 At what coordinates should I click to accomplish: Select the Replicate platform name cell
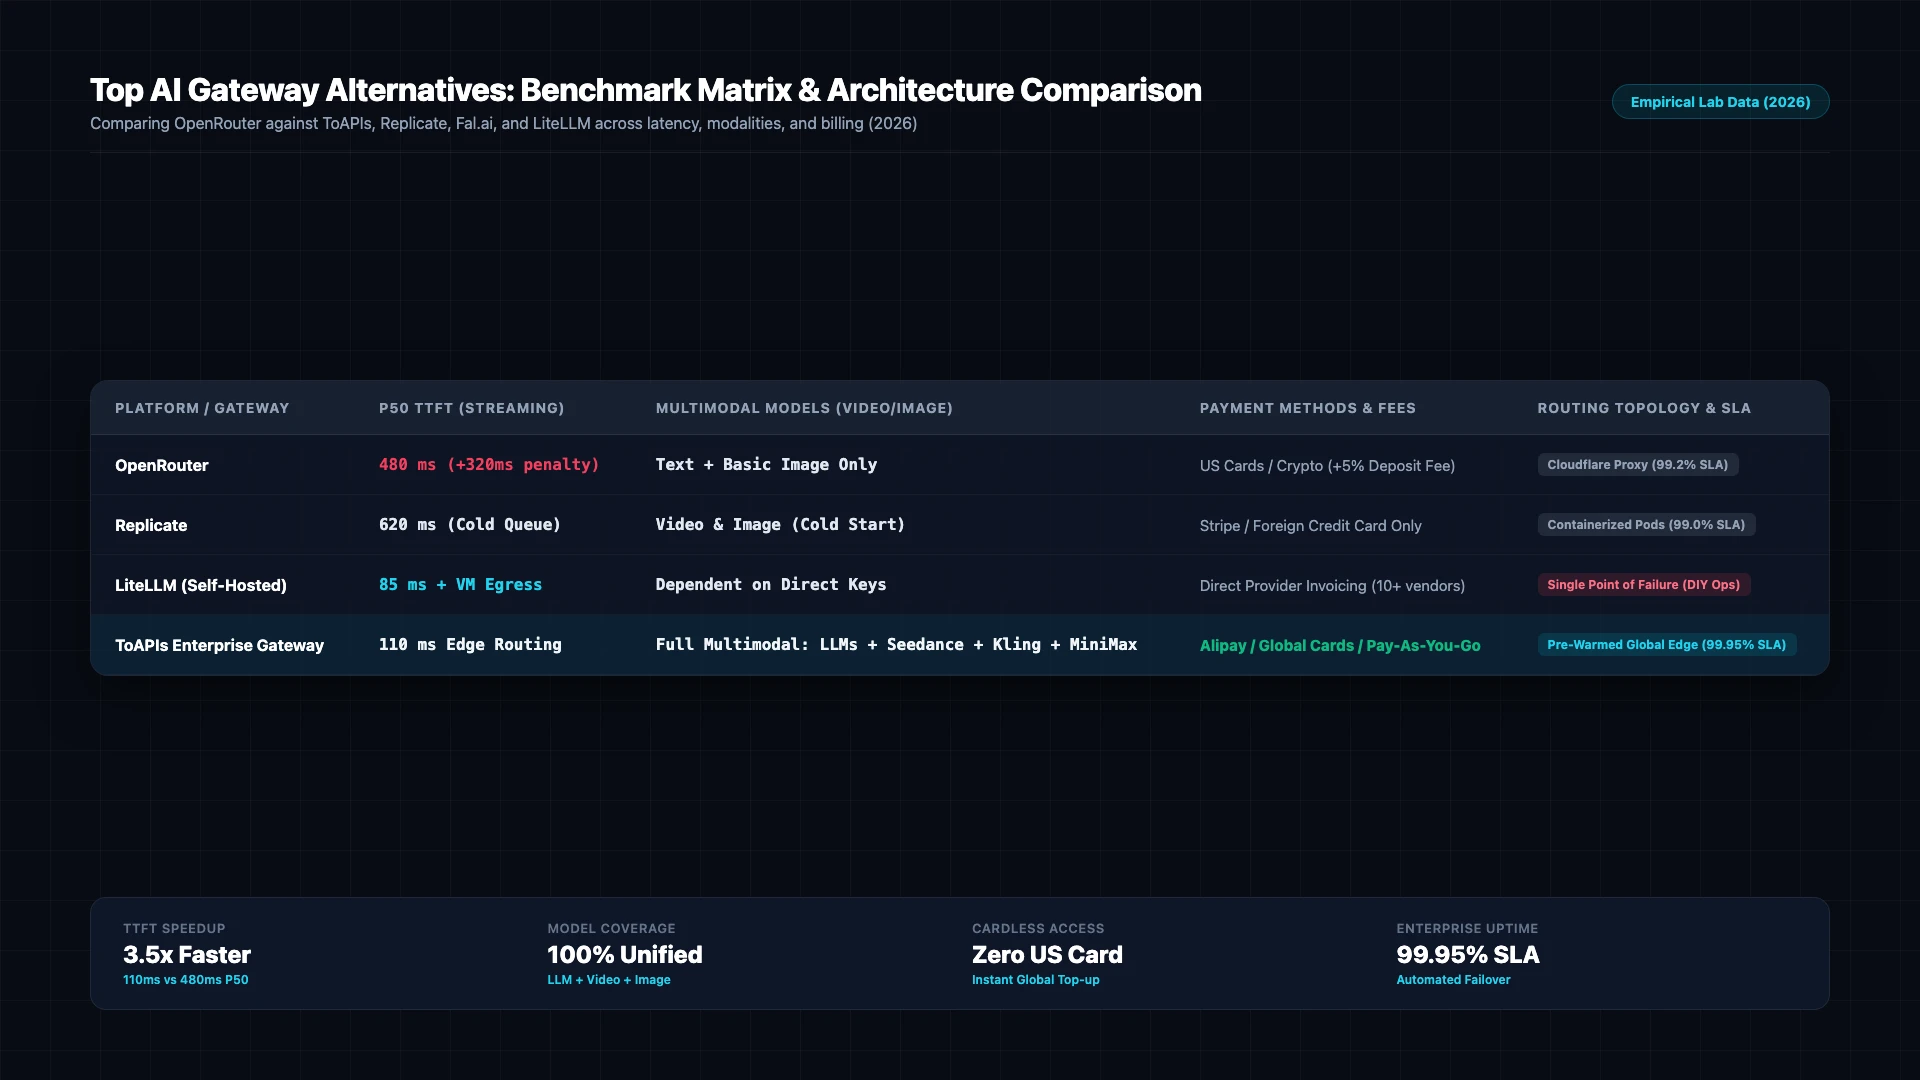[x=151, y=525]
